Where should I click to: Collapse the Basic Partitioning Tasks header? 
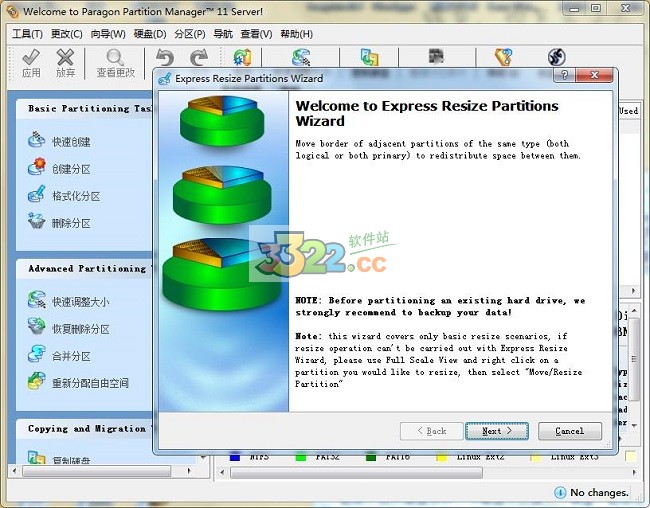[x=85, y=109]
